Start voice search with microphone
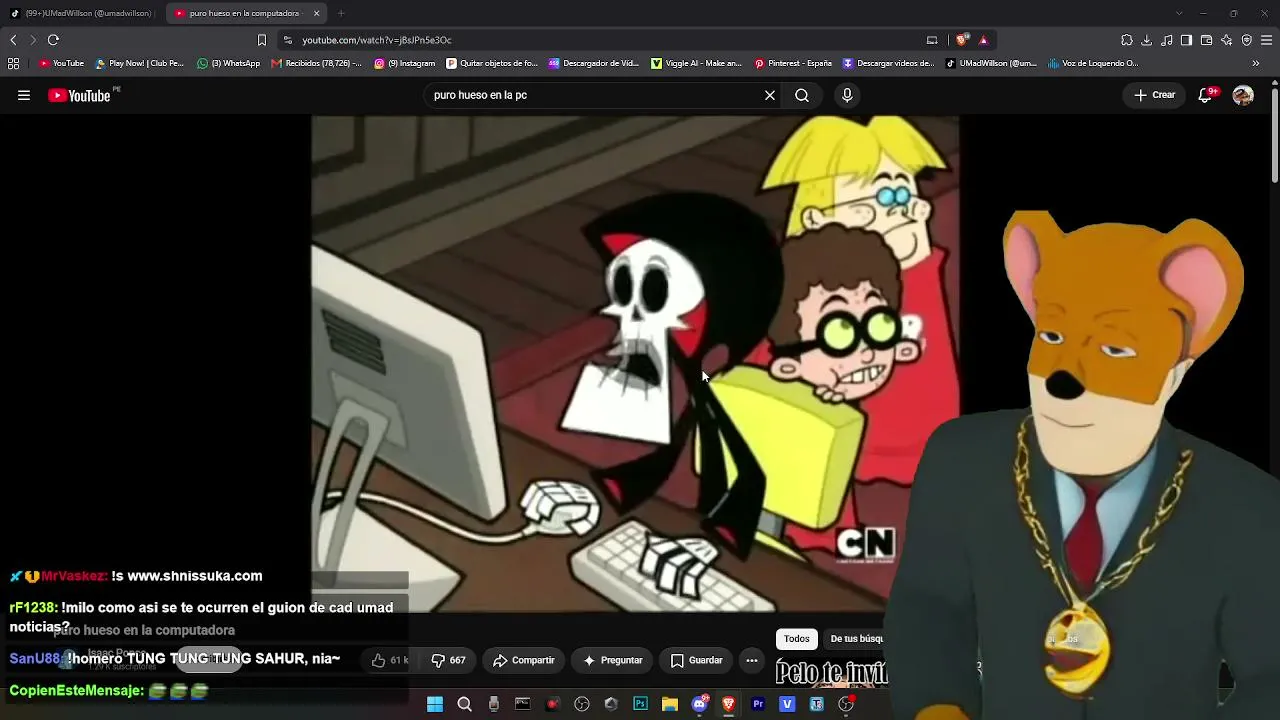Screen dimensions: 1280x720 pos(847,95)
